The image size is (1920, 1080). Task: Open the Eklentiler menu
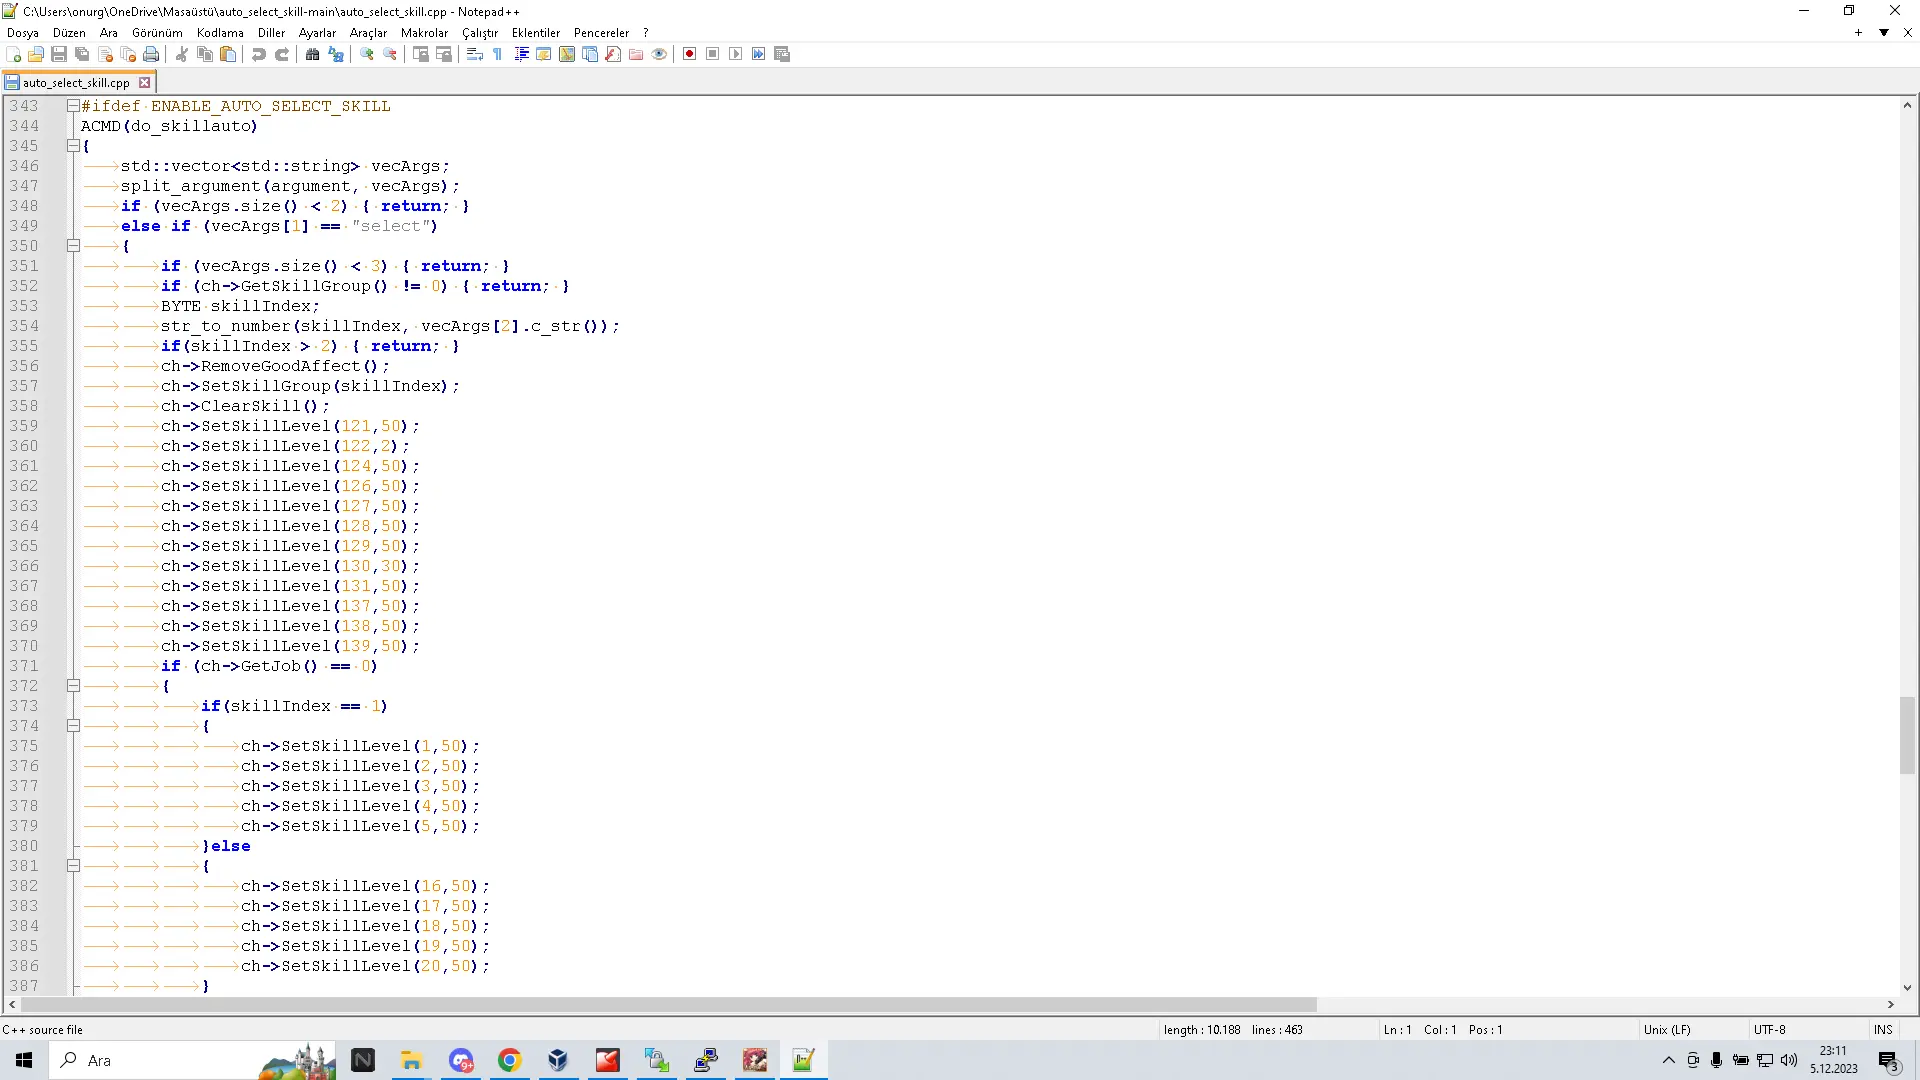tap(536, 32)
